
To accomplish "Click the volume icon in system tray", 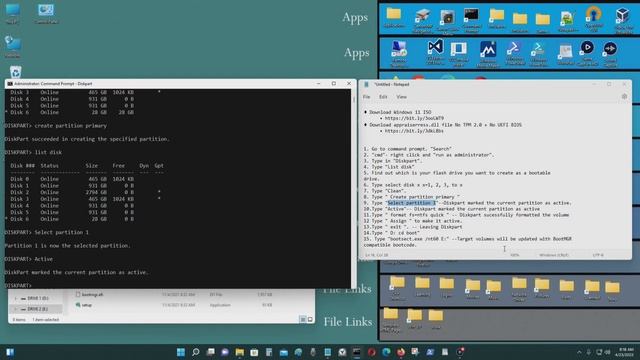I will pyautogui.click(x=607, y=352).
